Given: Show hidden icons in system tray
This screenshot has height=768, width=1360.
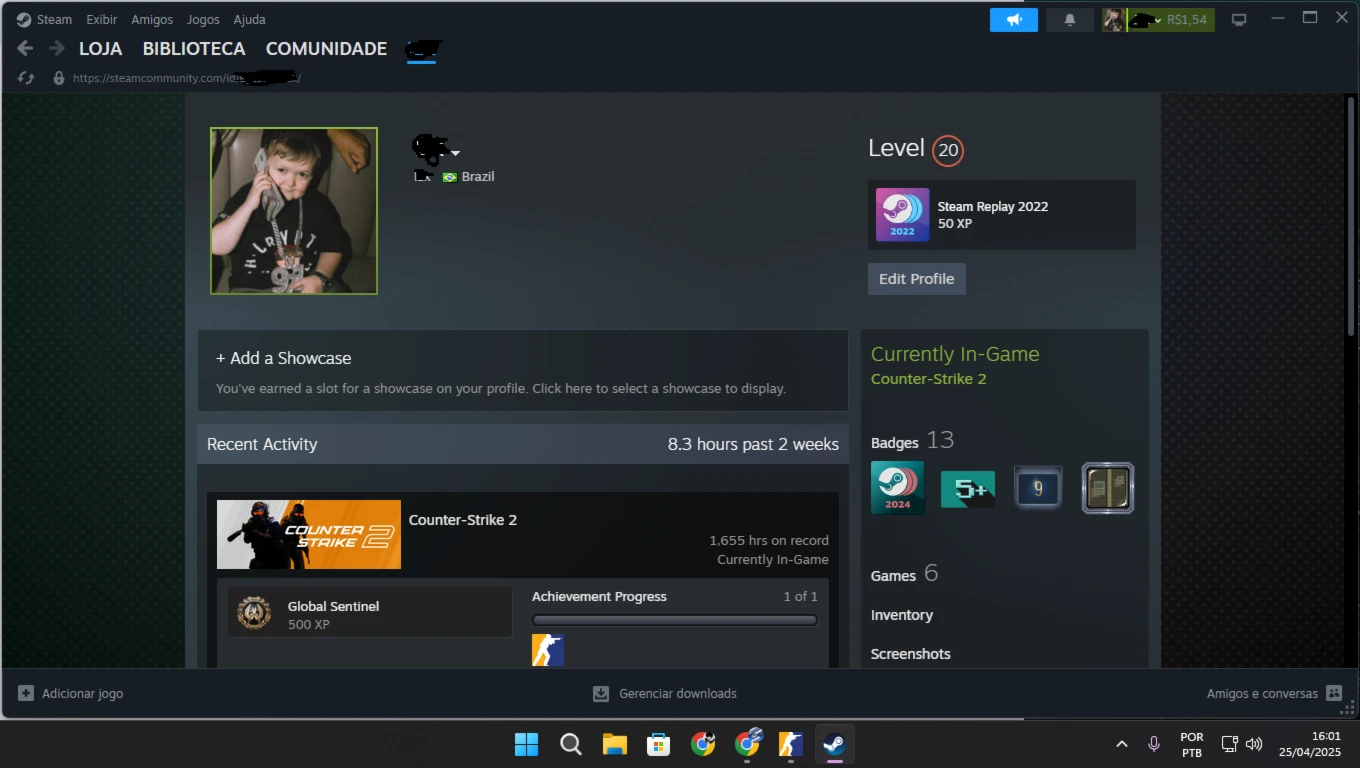Looking at the screenshot, I should [x=1121, y=744].
